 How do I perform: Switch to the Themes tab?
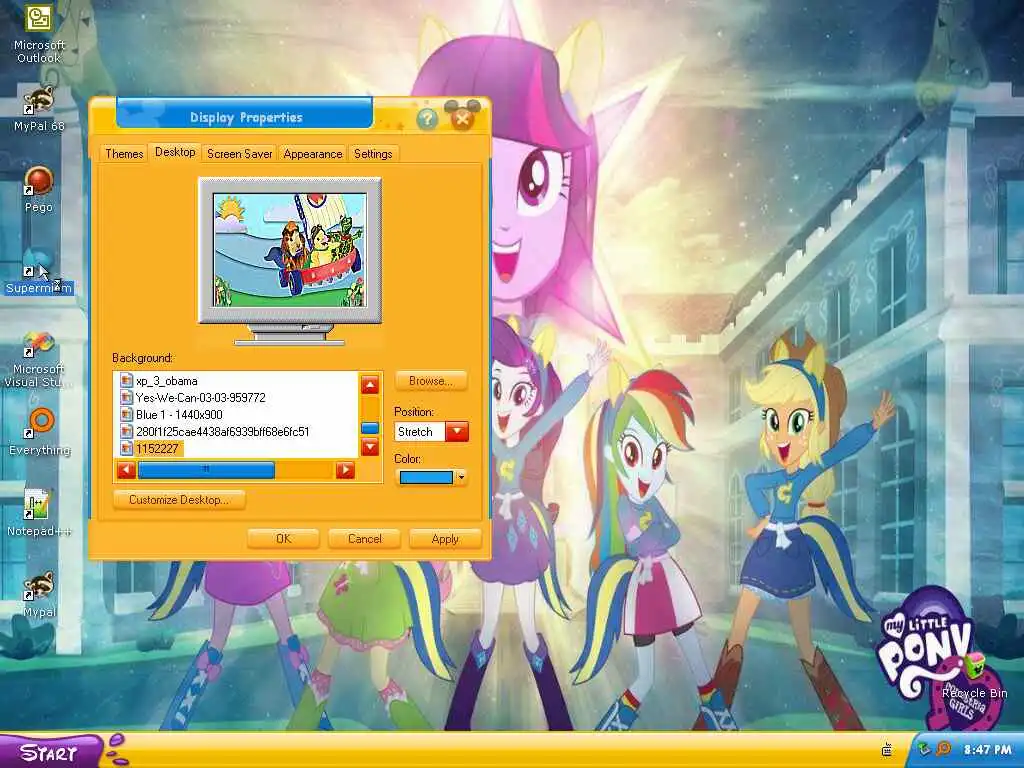click(124, 154)
